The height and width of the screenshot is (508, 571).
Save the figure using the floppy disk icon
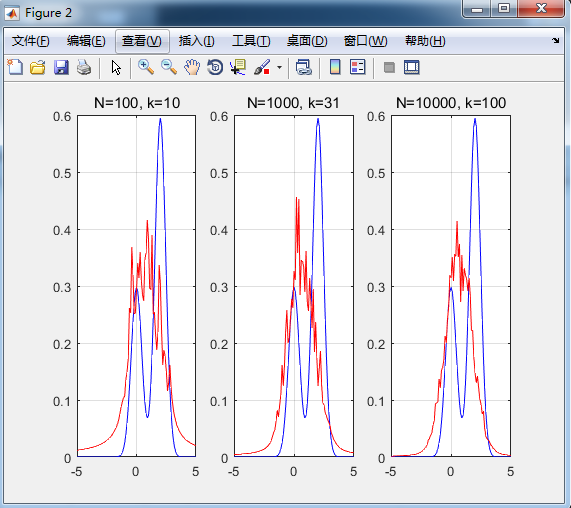(61, 67)
